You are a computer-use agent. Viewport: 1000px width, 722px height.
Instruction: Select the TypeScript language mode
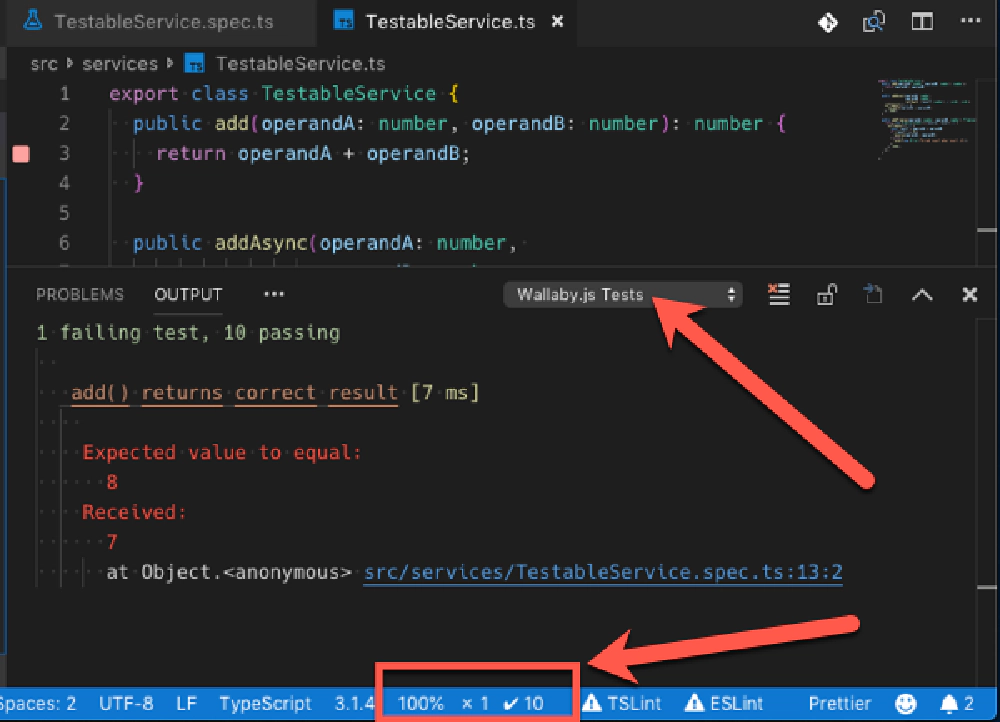point(265,704)
